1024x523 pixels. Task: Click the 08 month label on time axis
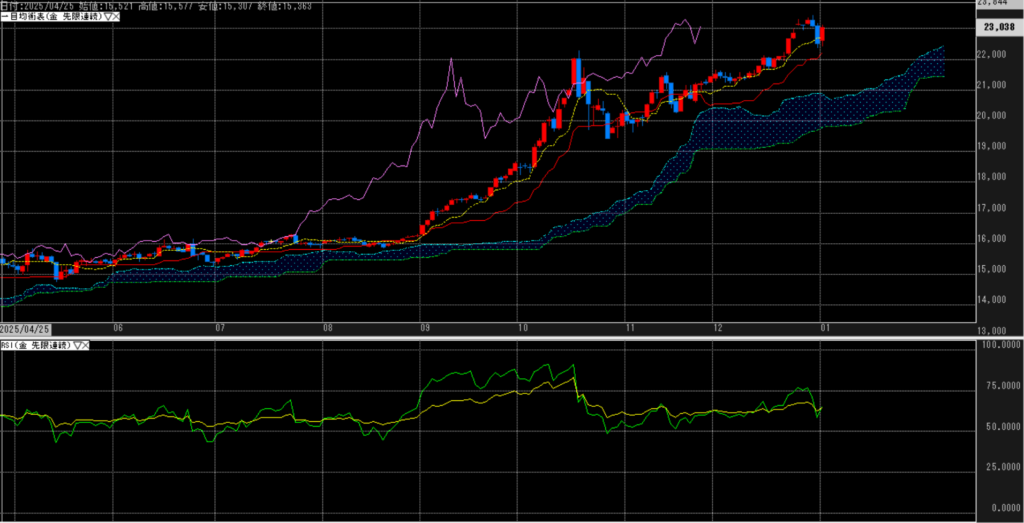[327, 328]
